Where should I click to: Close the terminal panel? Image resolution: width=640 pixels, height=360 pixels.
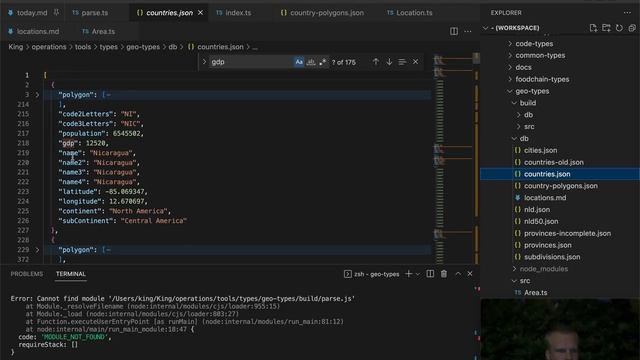tap(470, 274)
